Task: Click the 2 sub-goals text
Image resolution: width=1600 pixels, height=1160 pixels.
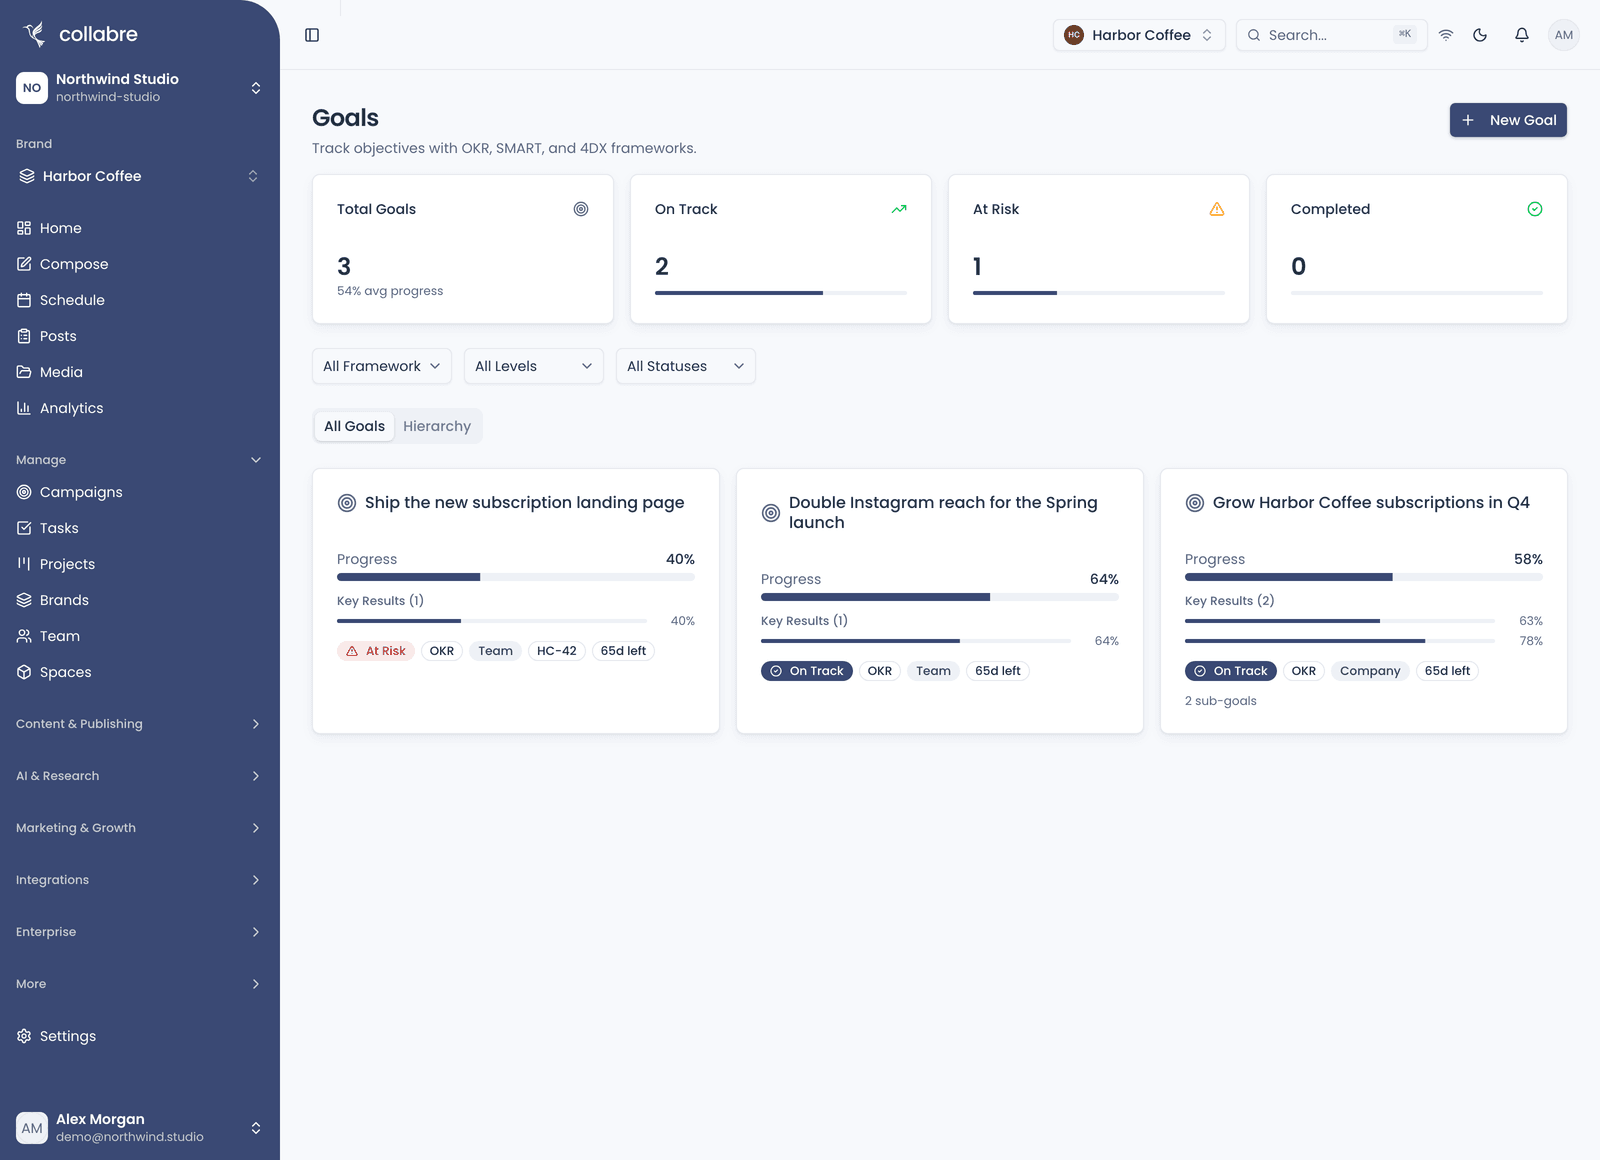Action: pyautogui.click(x=1221, y=701)
